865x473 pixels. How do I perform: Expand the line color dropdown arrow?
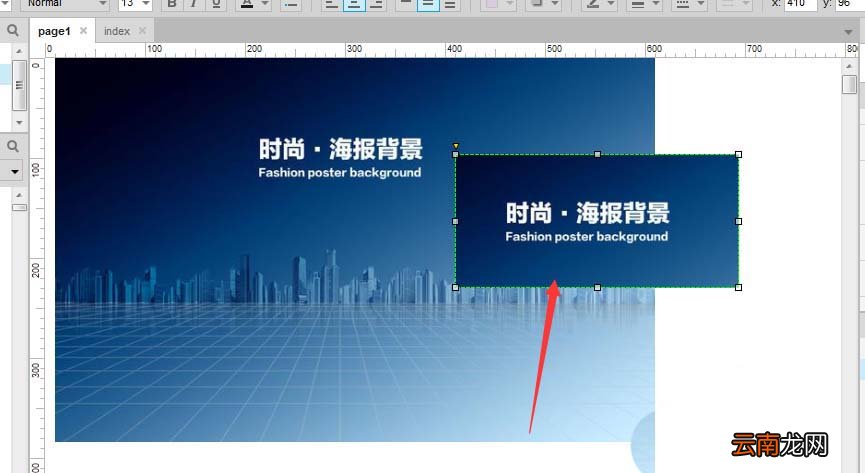tap(611, 4)
